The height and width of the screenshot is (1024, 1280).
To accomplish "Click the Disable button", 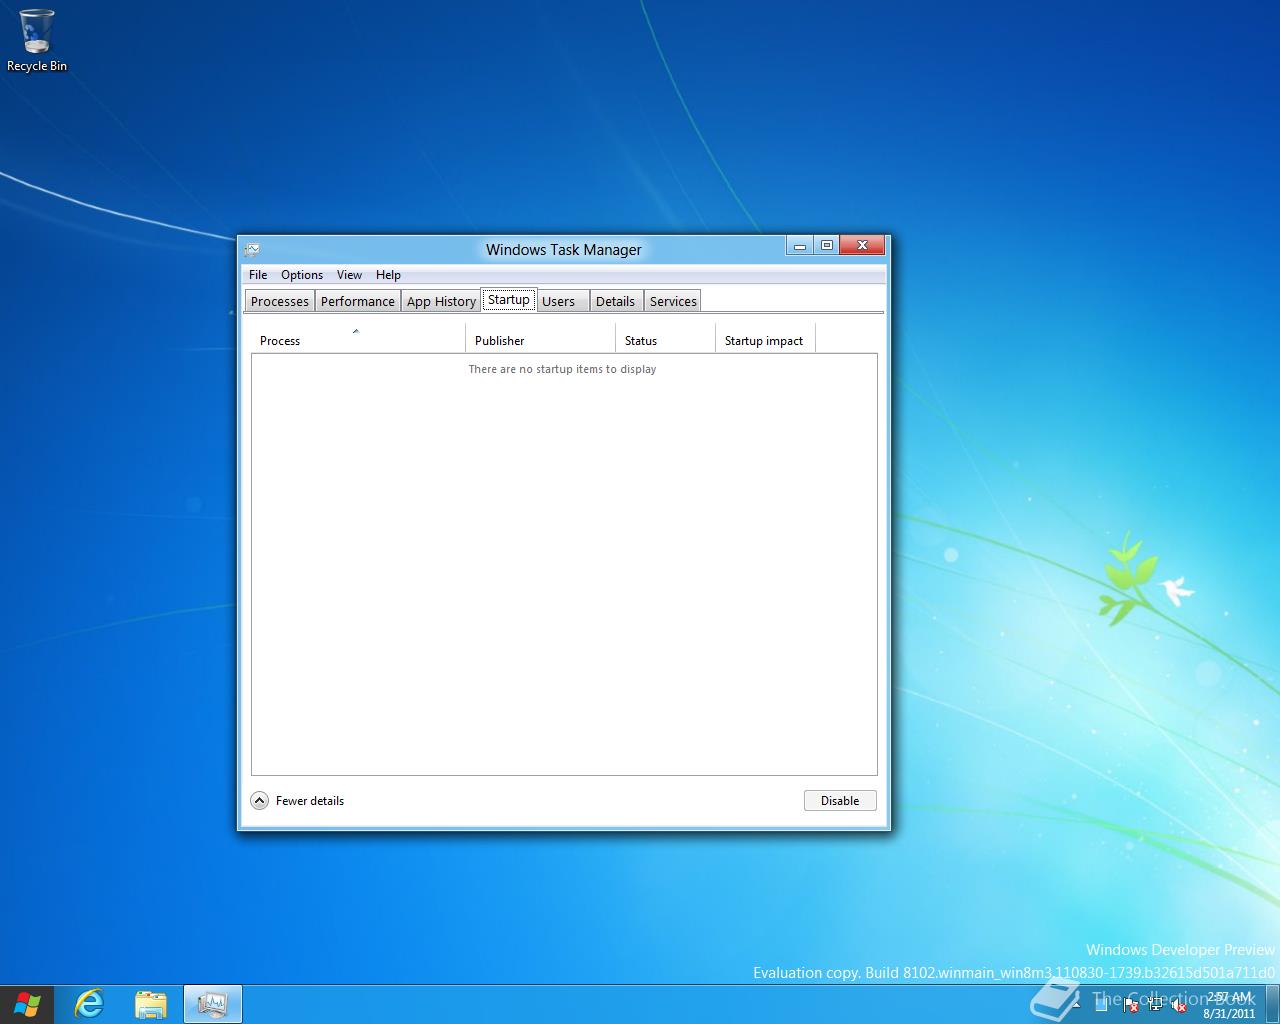I will point(840,800).
